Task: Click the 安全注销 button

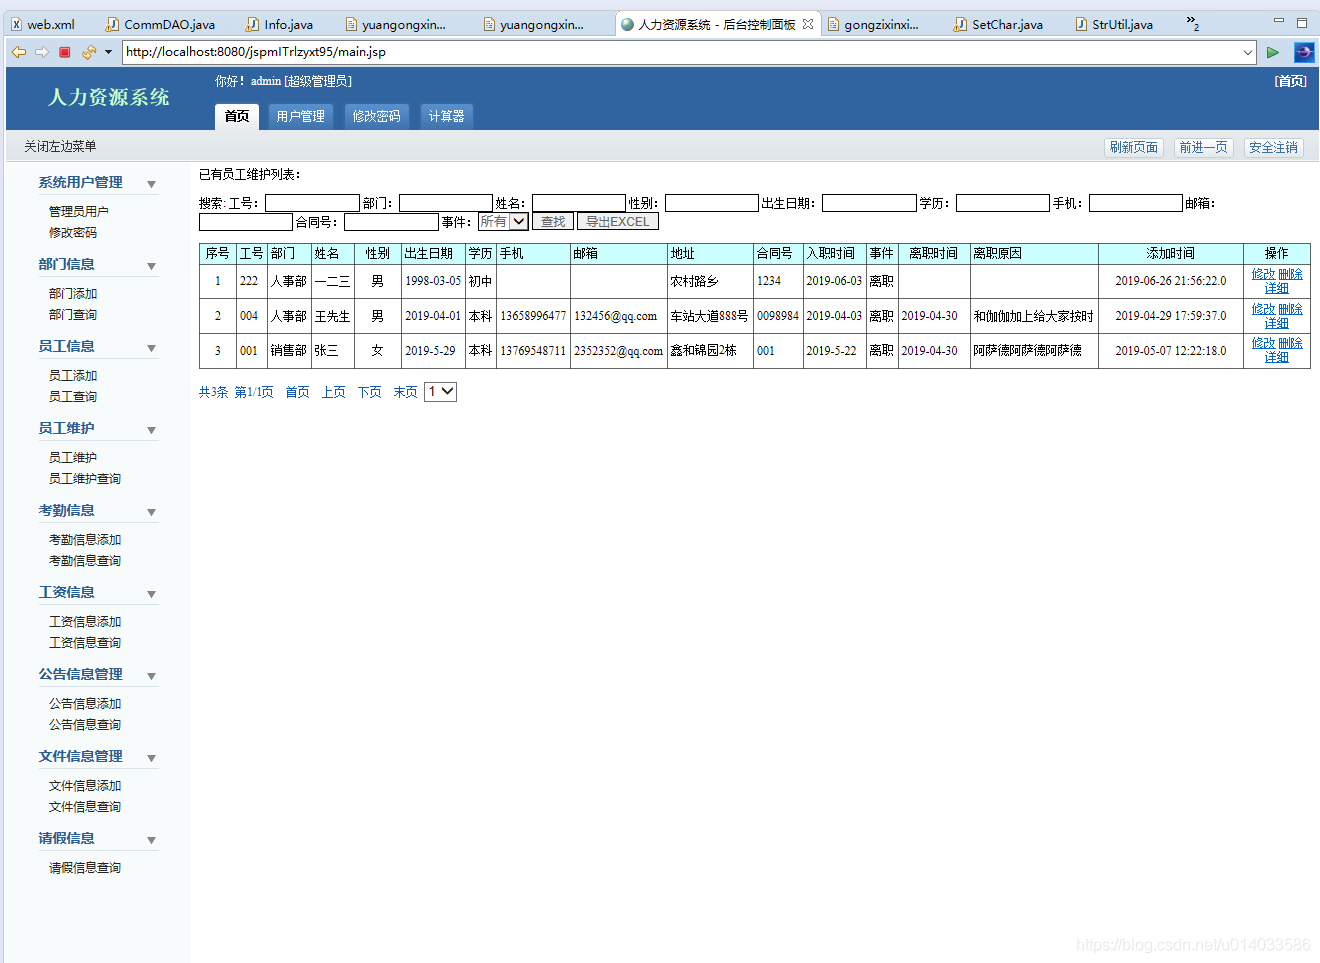Action: click(x=1274, y=147)
